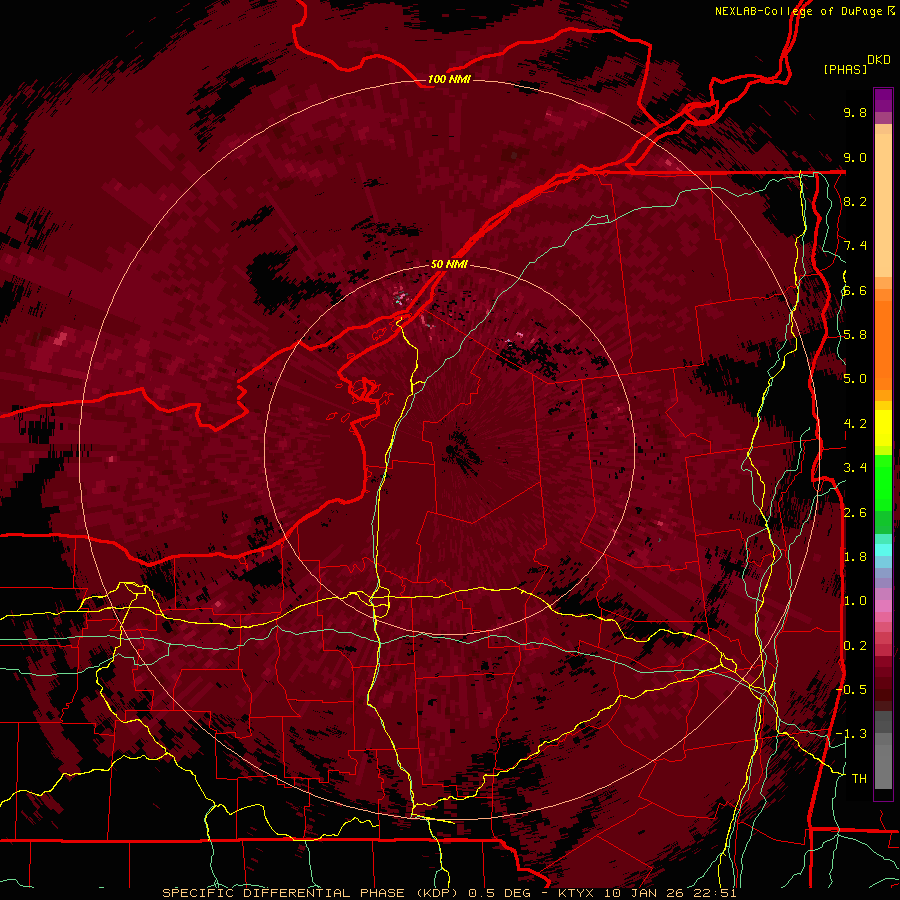Click the 50 NMI range ring label
Image resolution: width=900 pixels, height=900 pixels.
click(x=449, y=264)
